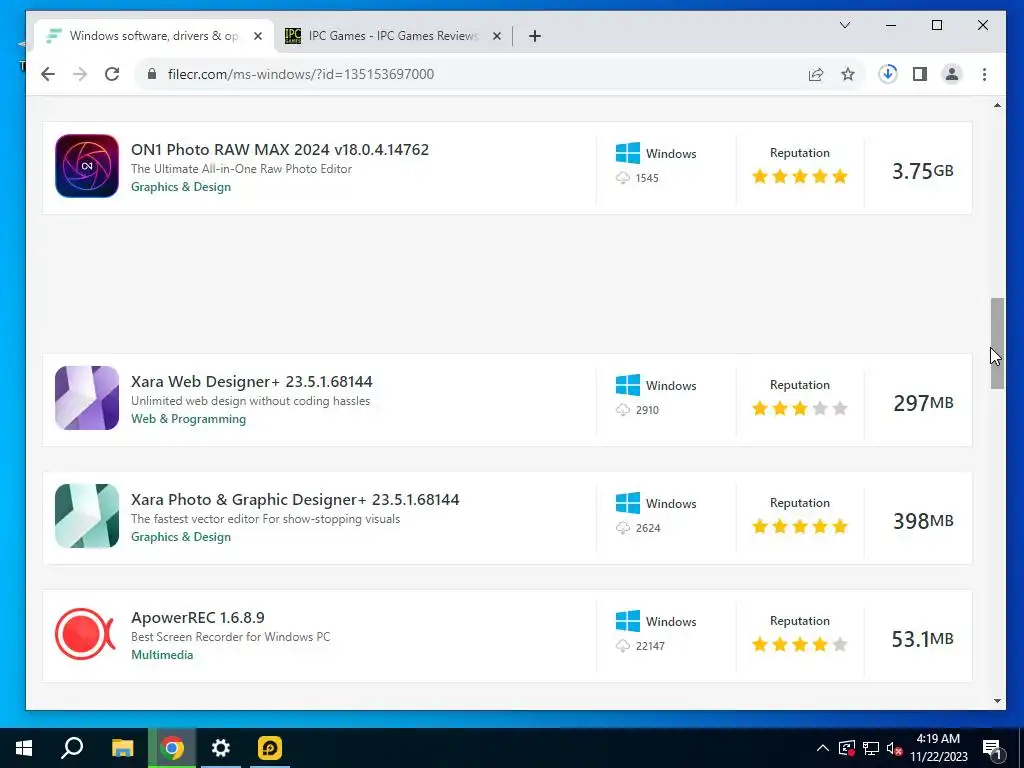Open the Web & Programming category link

(188, 419)
